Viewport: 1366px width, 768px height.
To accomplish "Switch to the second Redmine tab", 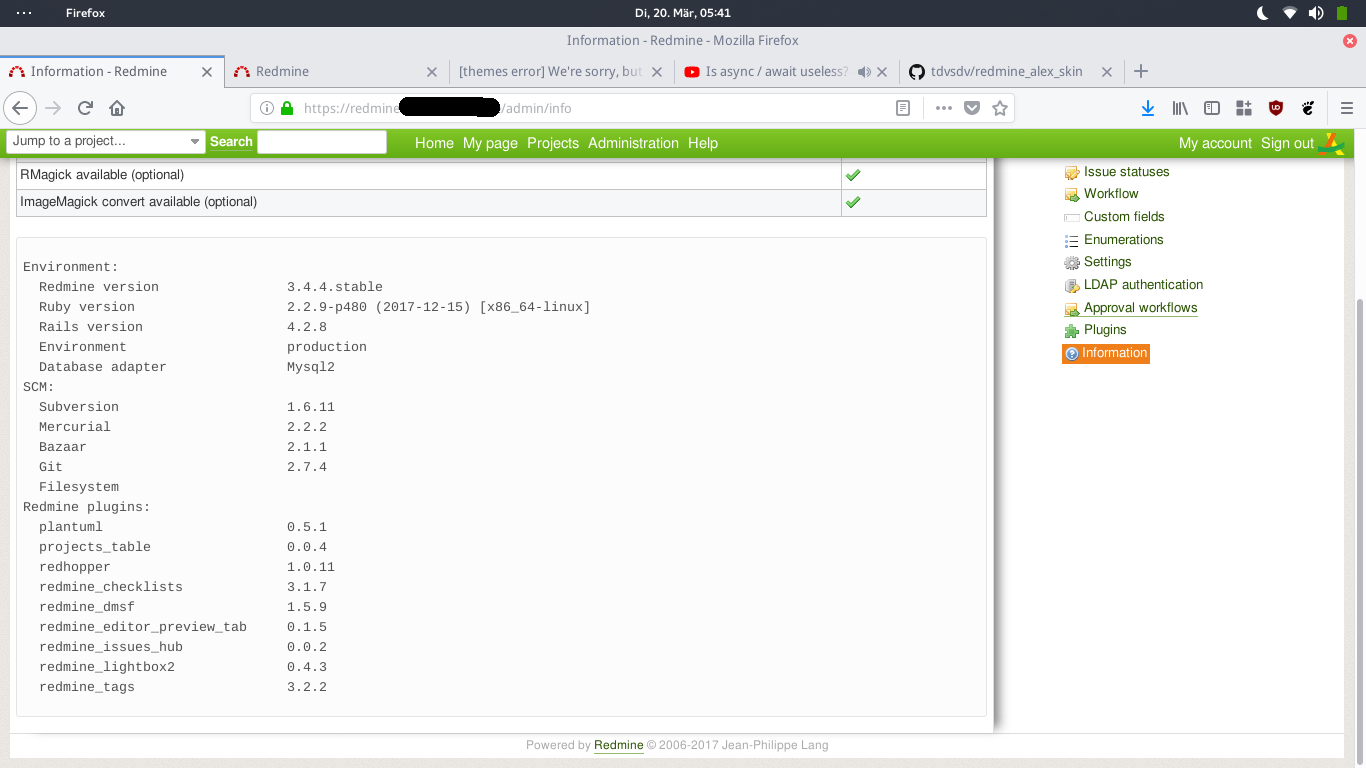I will click(x=335, y=72).
